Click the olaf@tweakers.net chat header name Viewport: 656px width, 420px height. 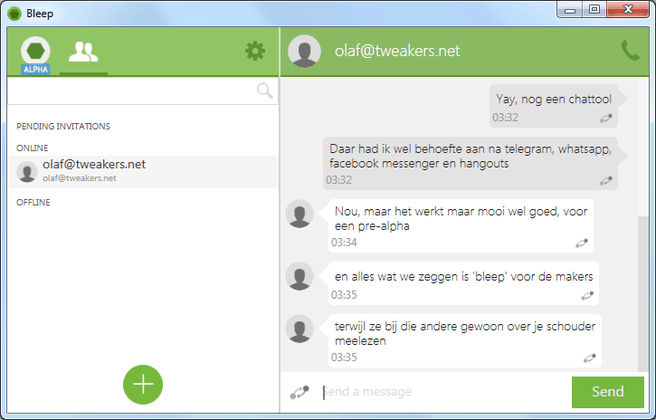(x=397, y=51)
